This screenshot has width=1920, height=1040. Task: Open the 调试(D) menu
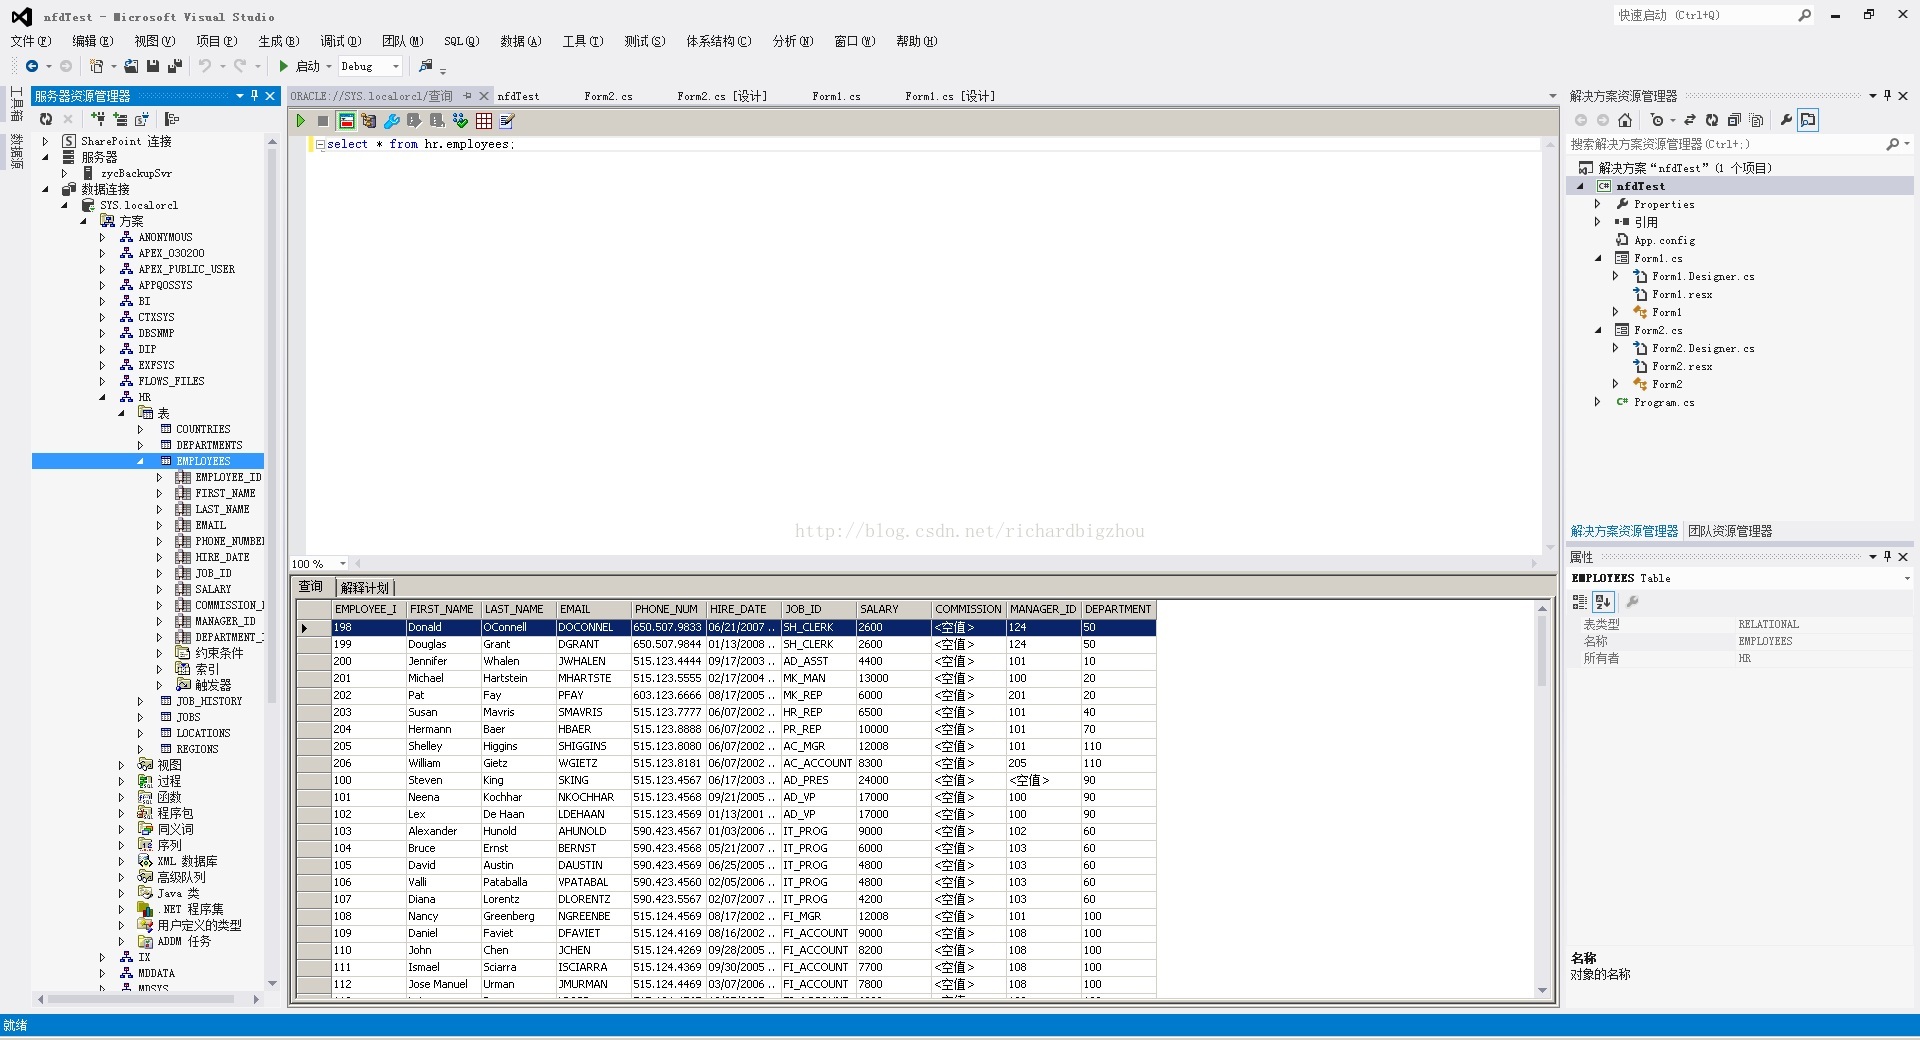pyautogui.click(x=340, y=41)
